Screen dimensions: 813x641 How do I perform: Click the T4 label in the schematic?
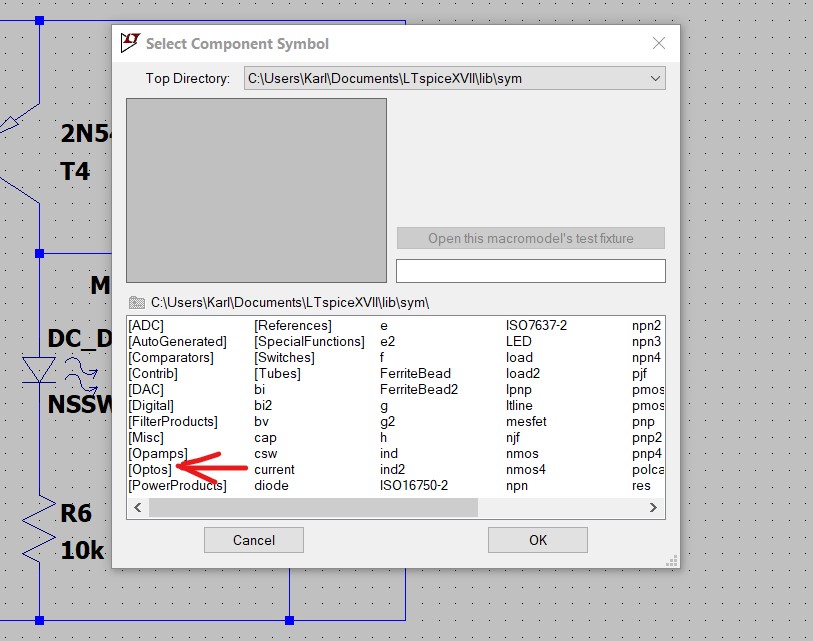(x=75, y=172)
